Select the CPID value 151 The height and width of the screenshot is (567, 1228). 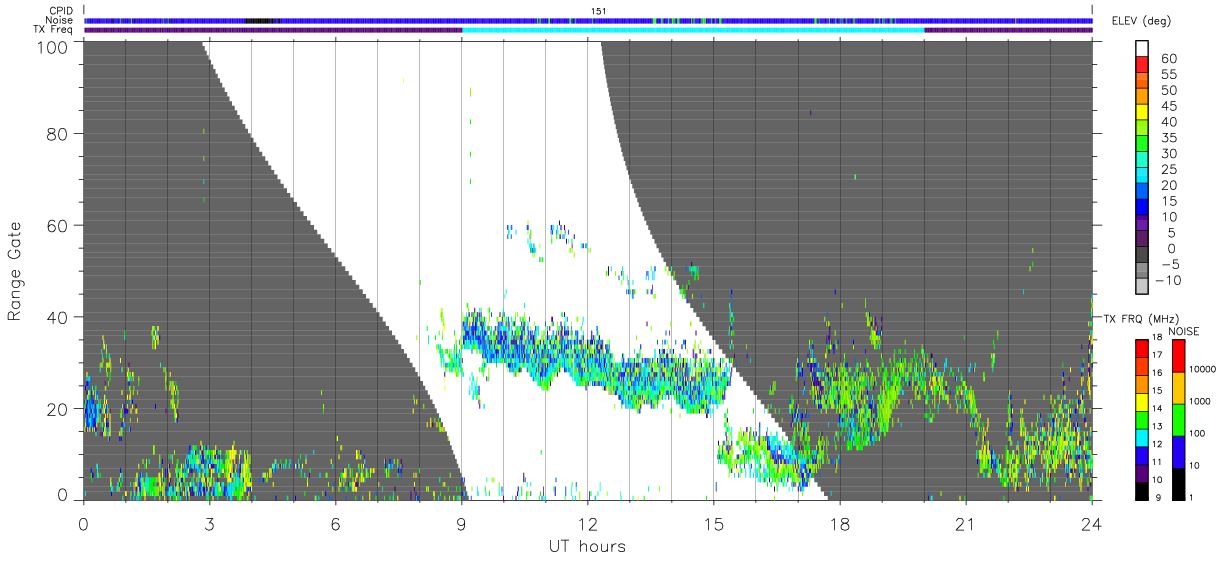tap(598, 11)
